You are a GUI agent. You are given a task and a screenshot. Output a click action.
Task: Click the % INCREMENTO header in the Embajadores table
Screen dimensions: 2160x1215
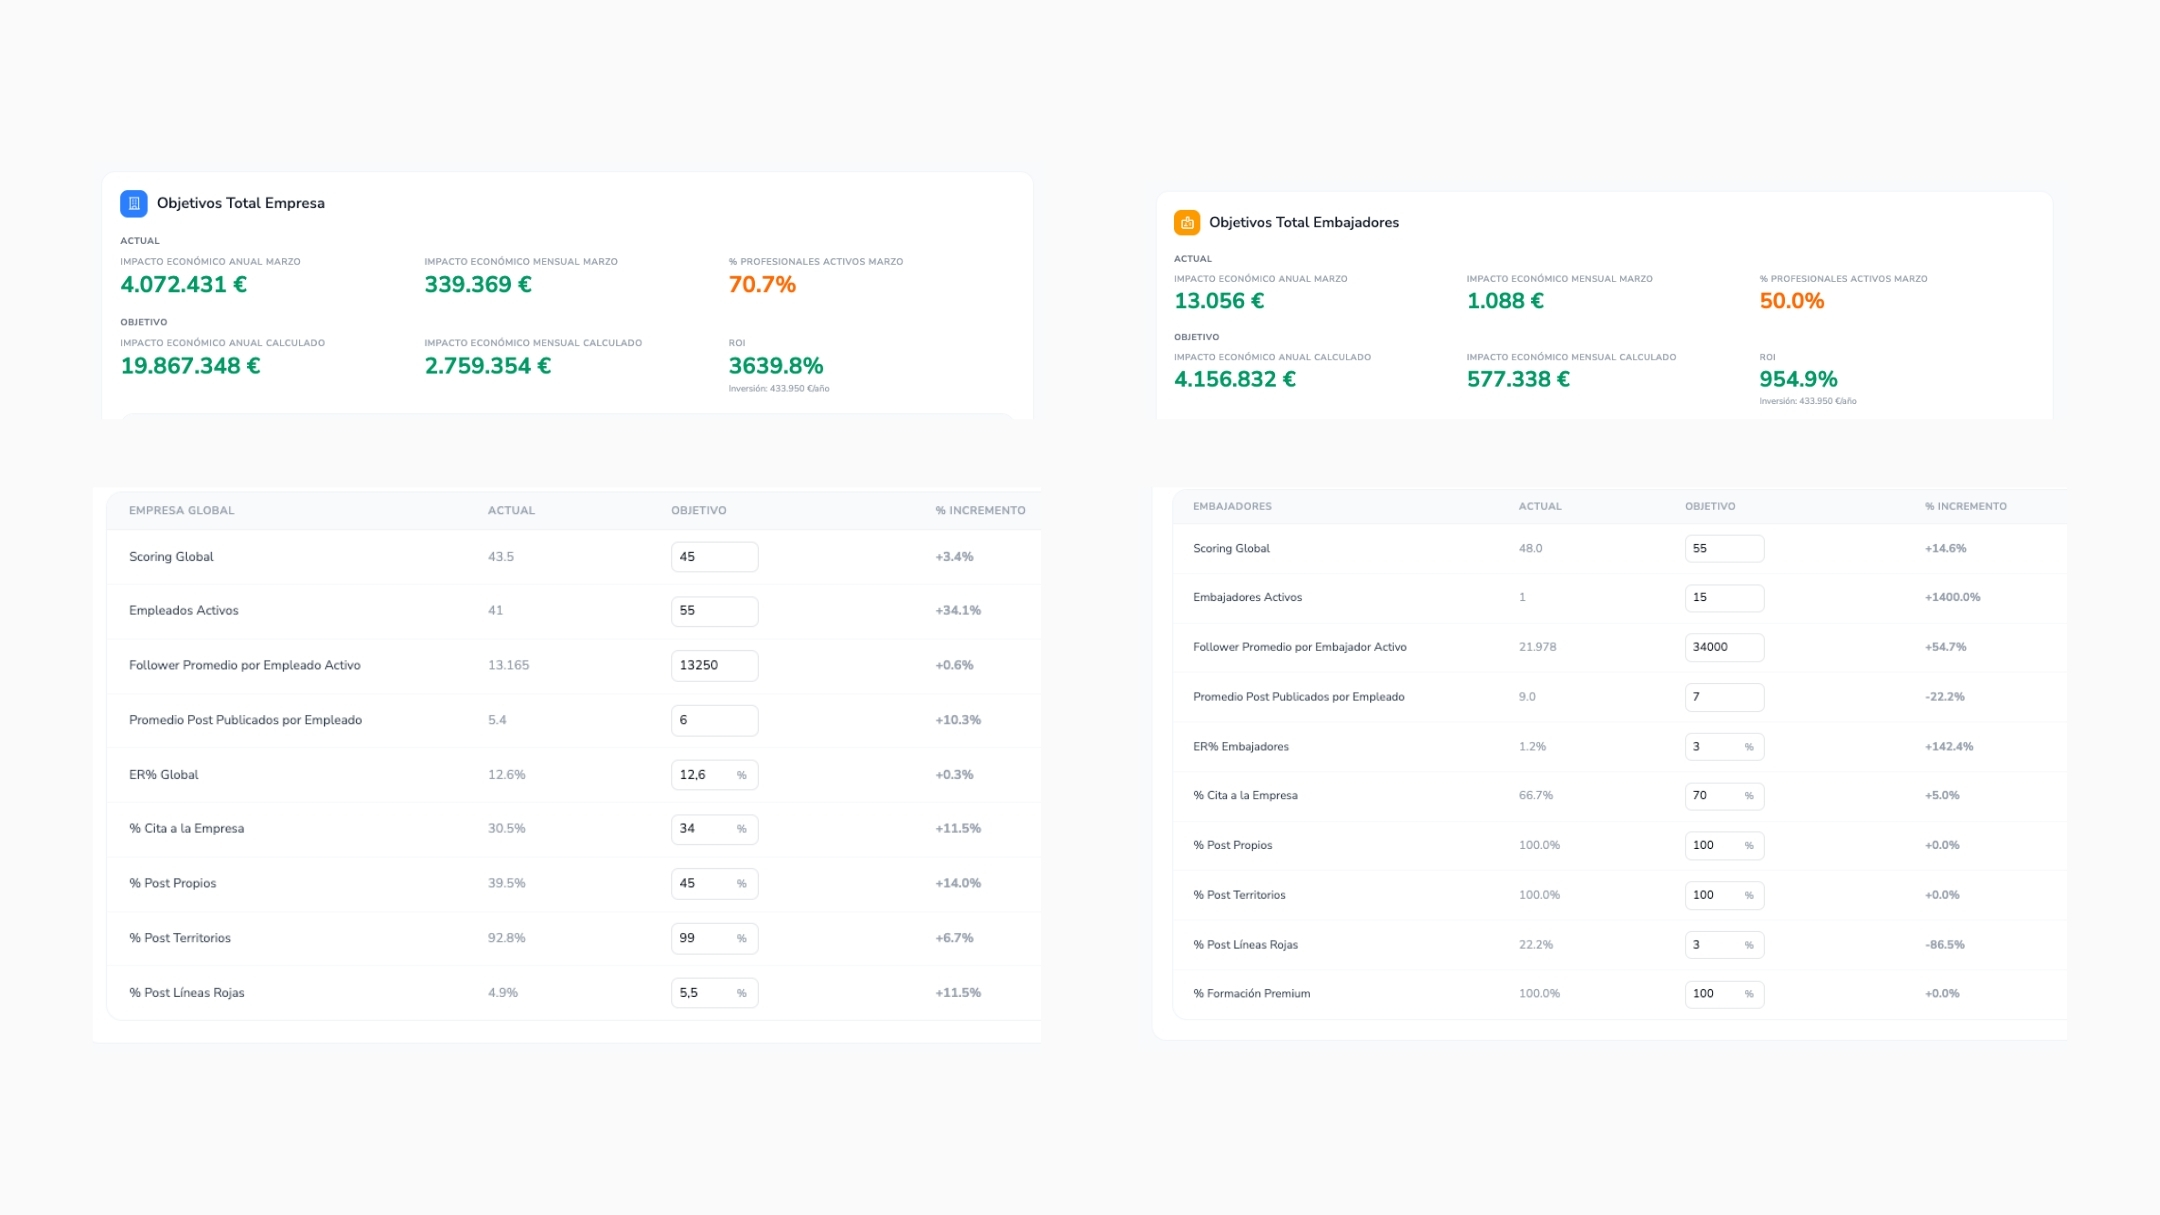(1965, 506)
